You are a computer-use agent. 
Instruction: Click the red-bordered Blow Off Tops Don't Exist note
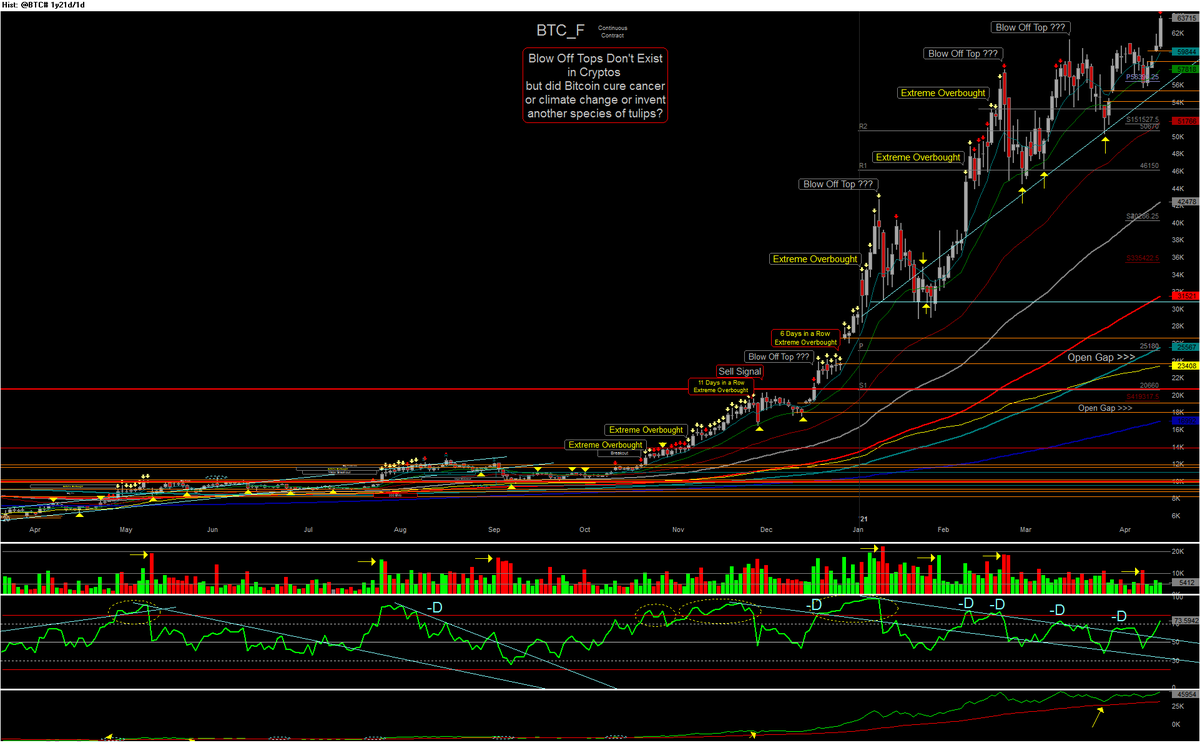(x=595, y=85)
